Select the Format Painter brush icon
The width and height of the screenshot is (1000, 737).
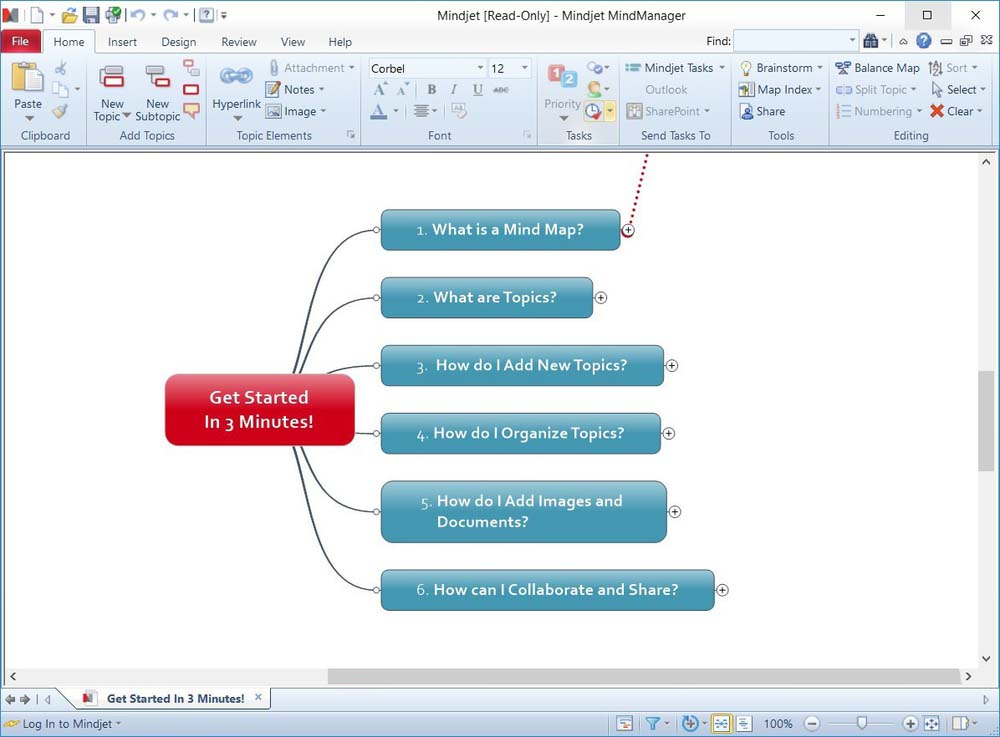[x=61, y=111]
